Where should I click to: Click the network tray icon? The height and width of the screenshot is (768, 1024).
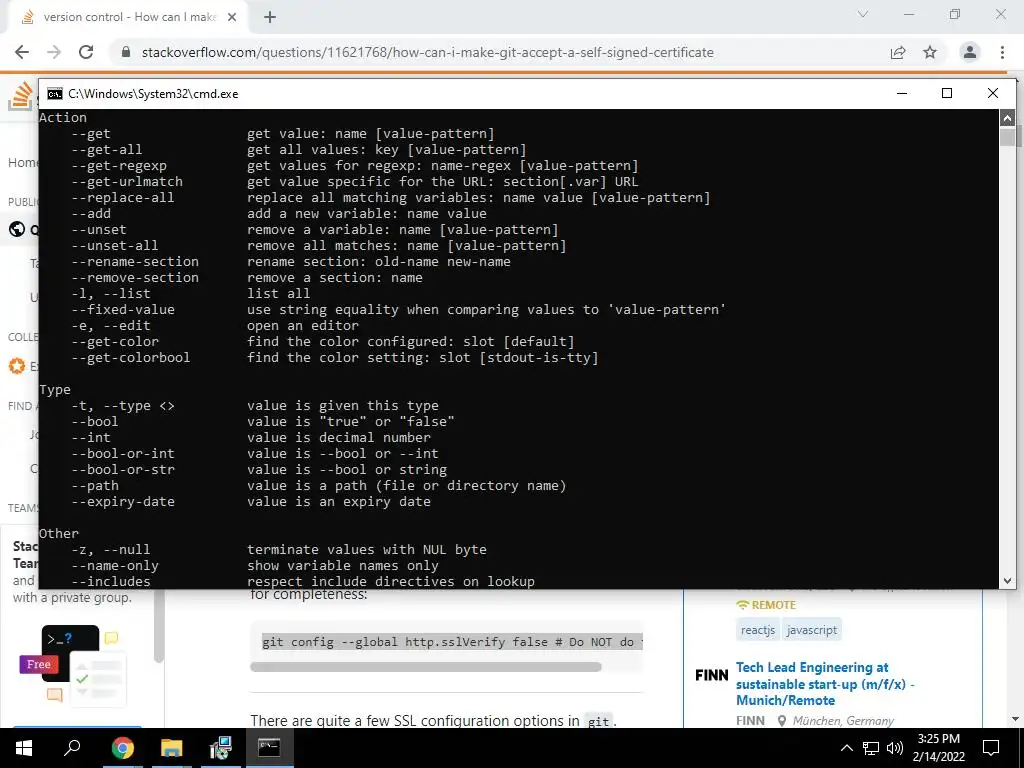point(871,748)
